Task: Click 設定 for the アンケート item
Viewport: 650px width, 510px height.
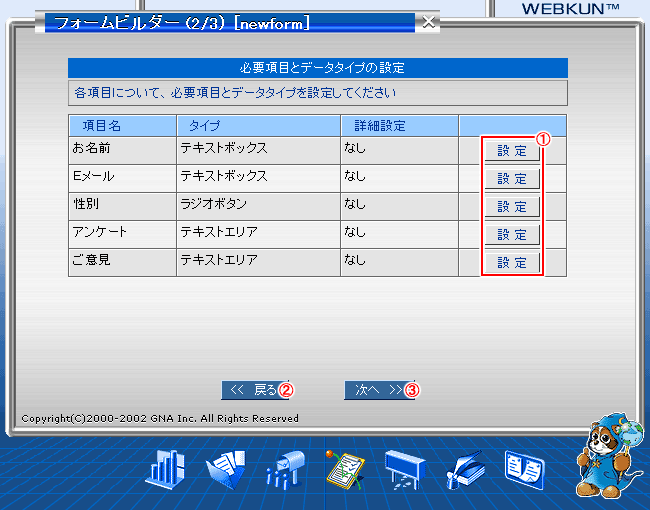Action: tap(512, 235)
